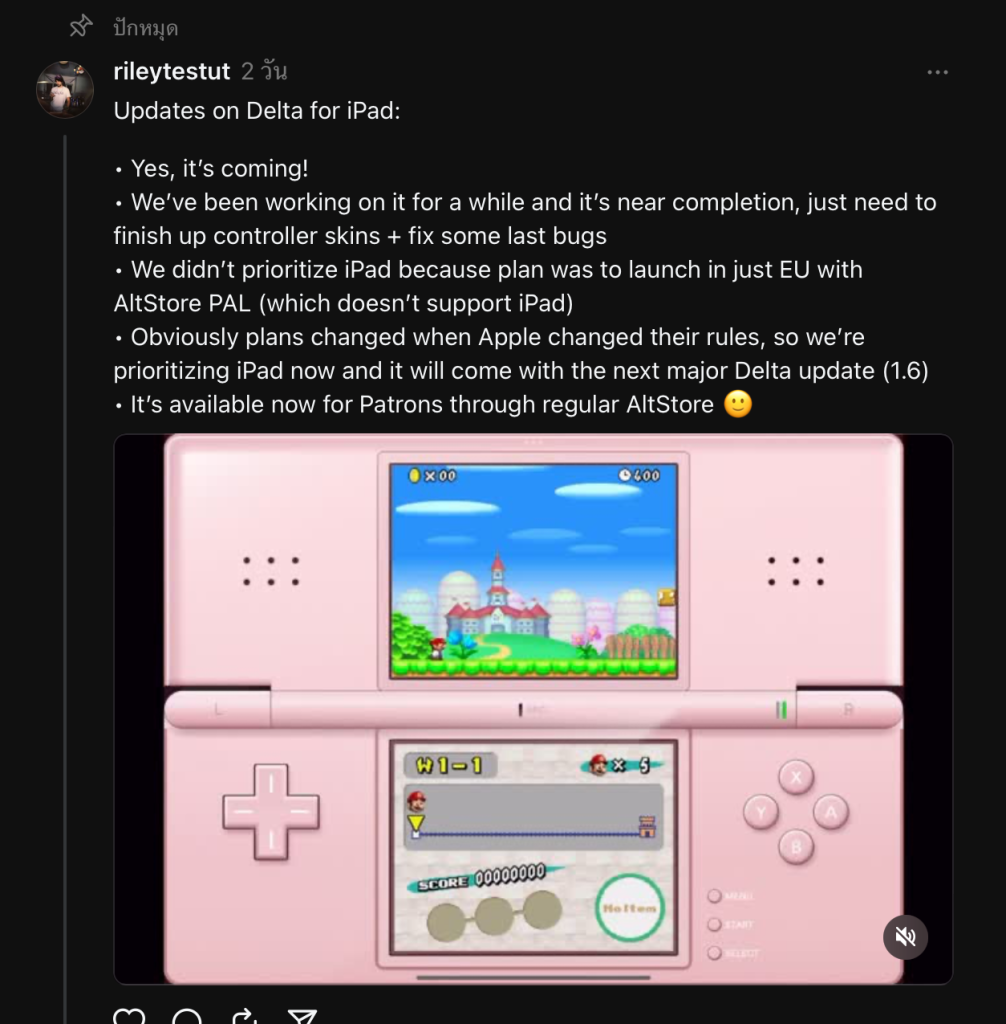The height and width of the screenshot is (1024, 1006).
Task: Click the 2 วัน timestamp
Action: click(264, 71)
